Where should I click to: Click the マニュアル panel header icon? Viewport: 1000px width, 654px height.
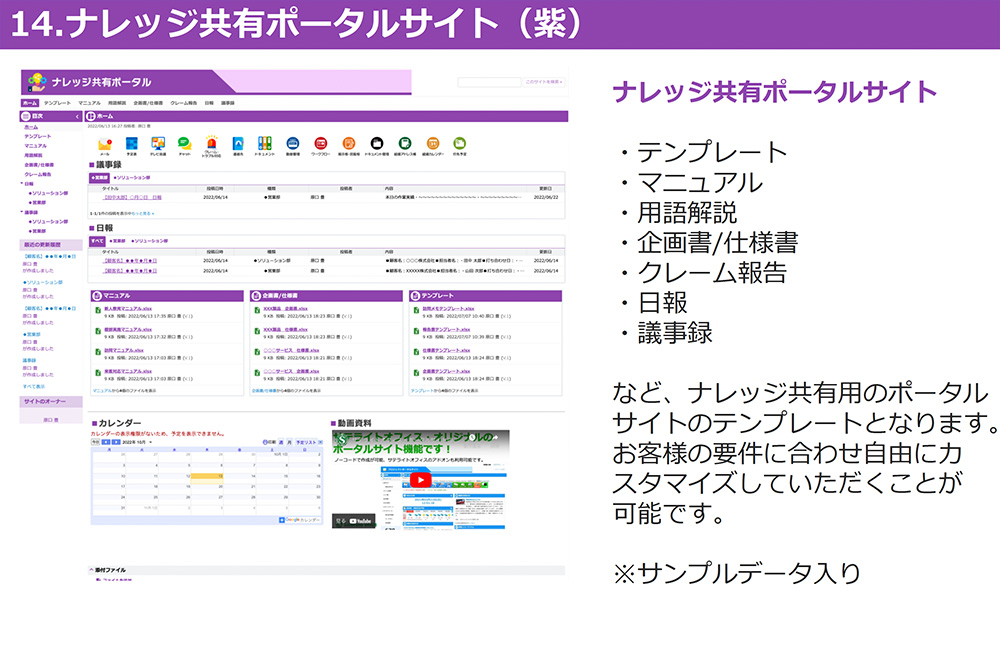(96, 296)
